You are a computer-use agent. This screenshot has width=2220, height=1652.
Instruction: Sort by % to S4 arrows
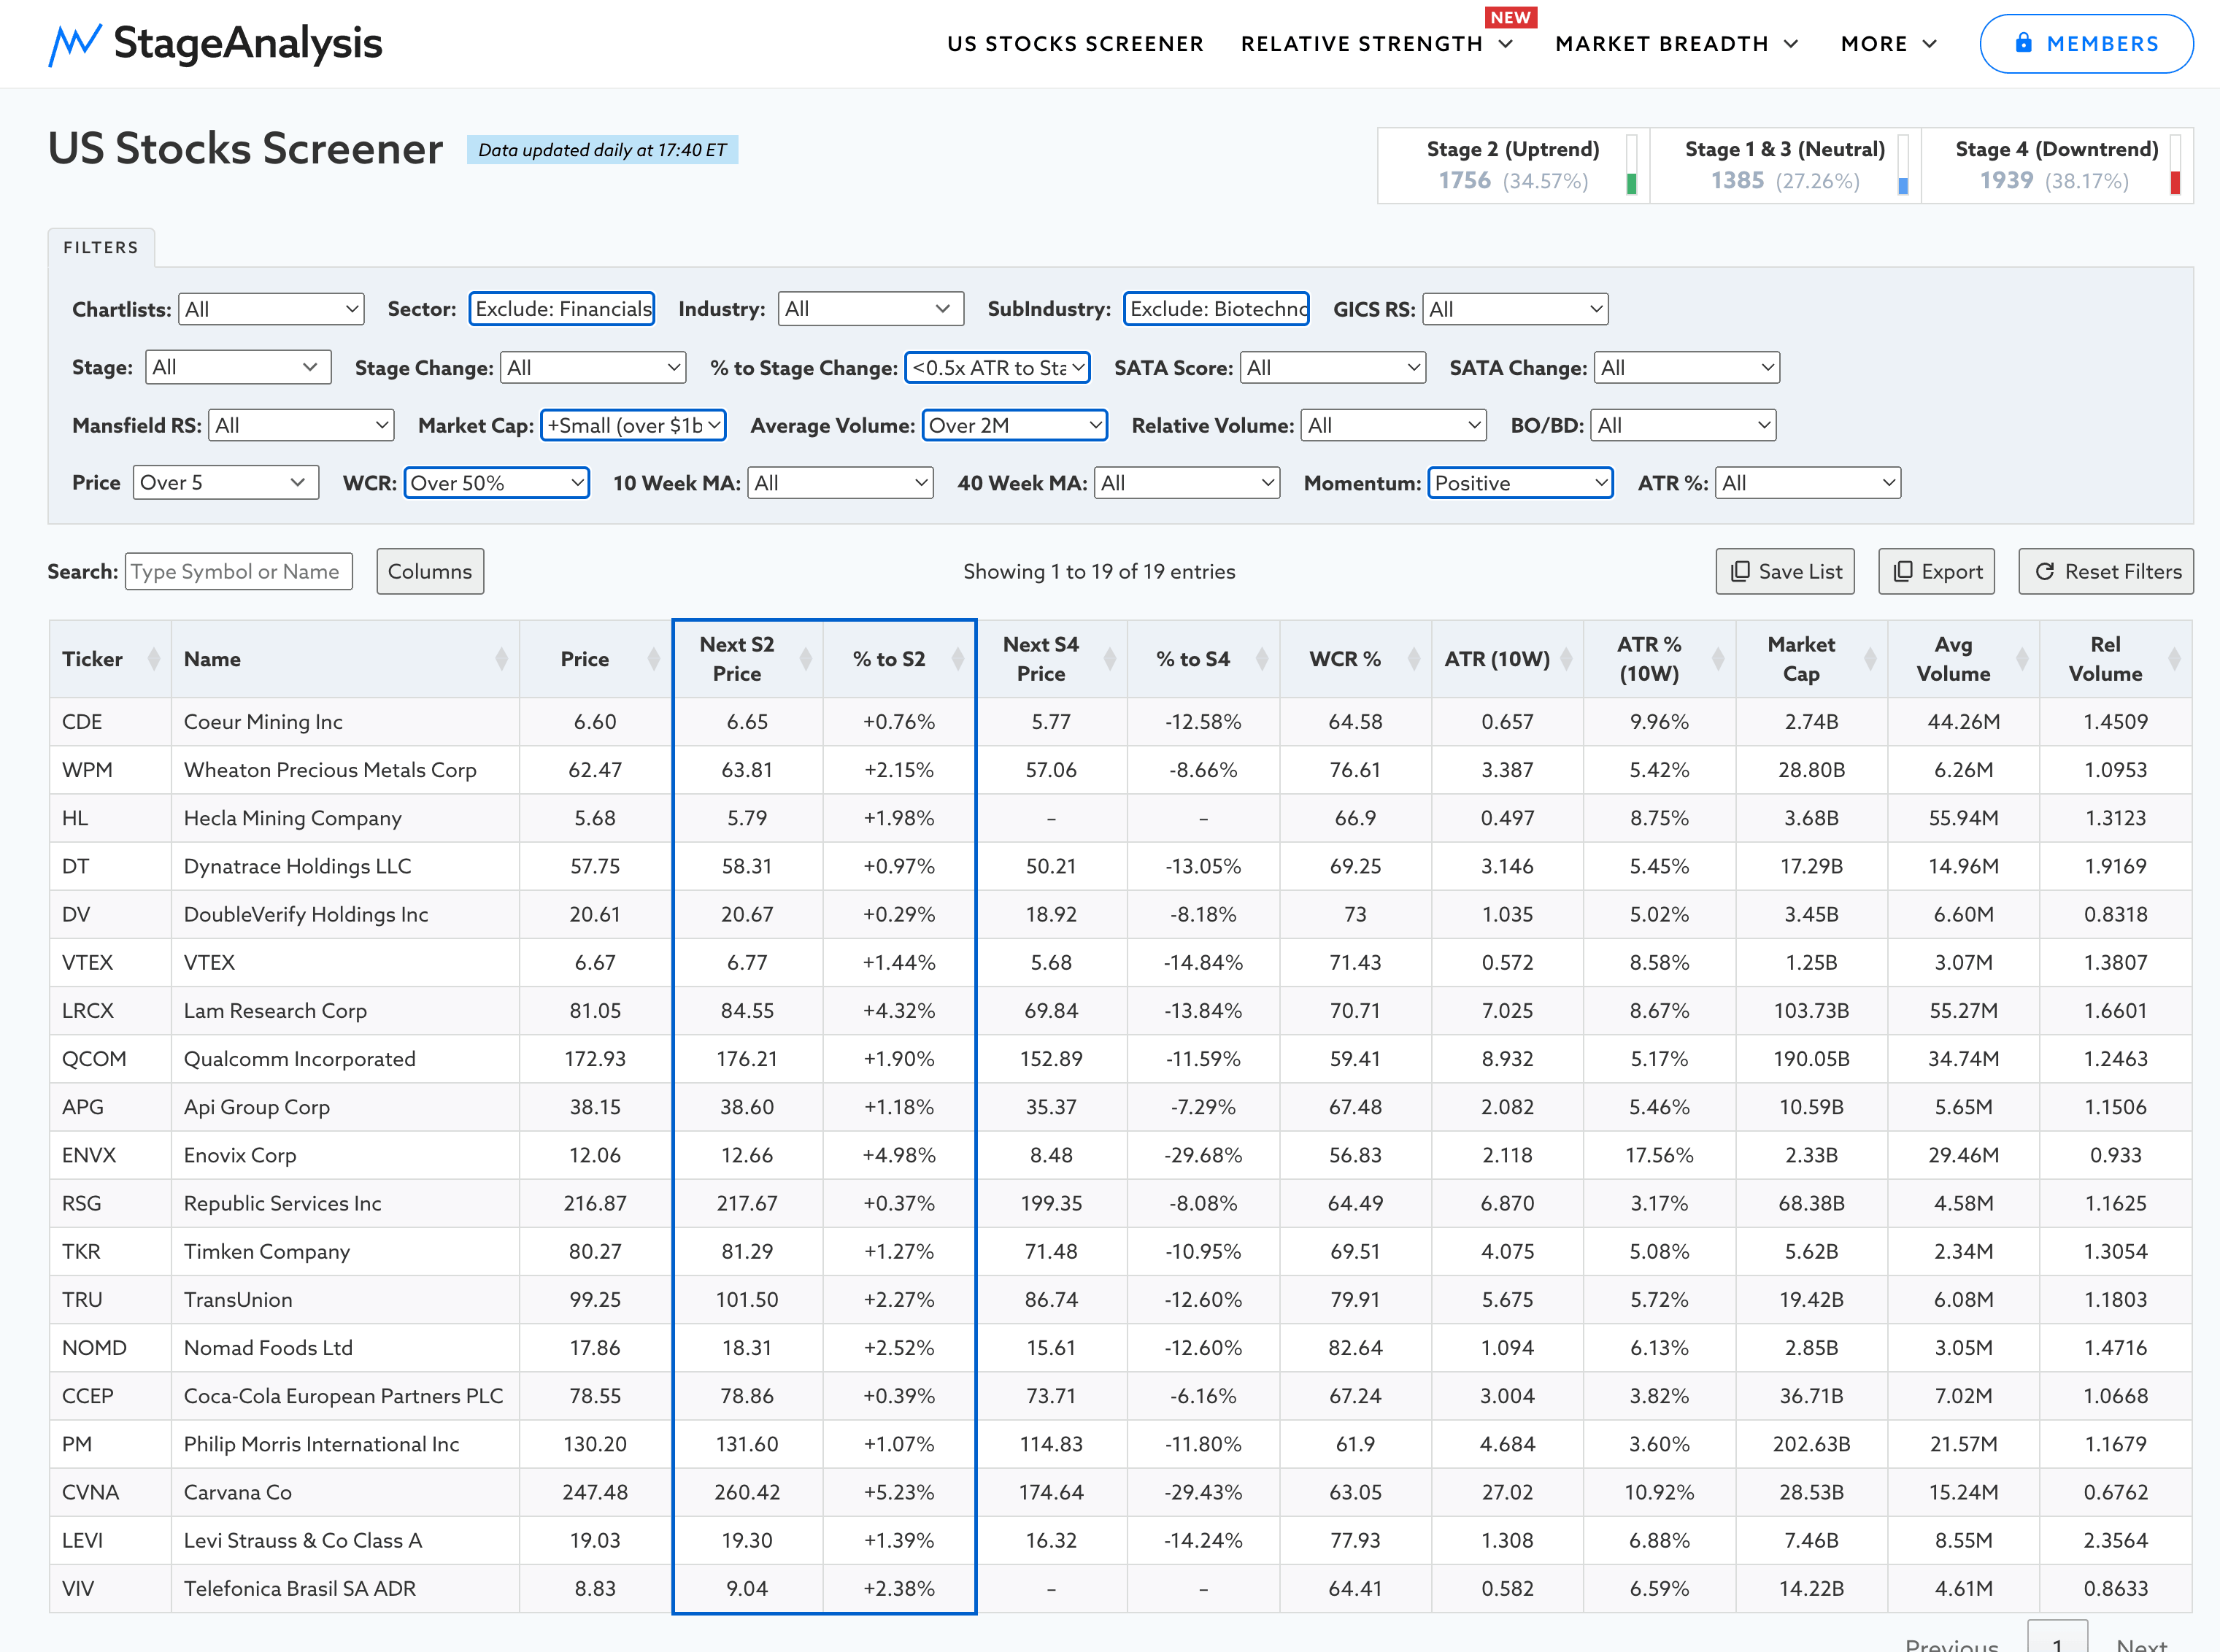point(1262,659)
